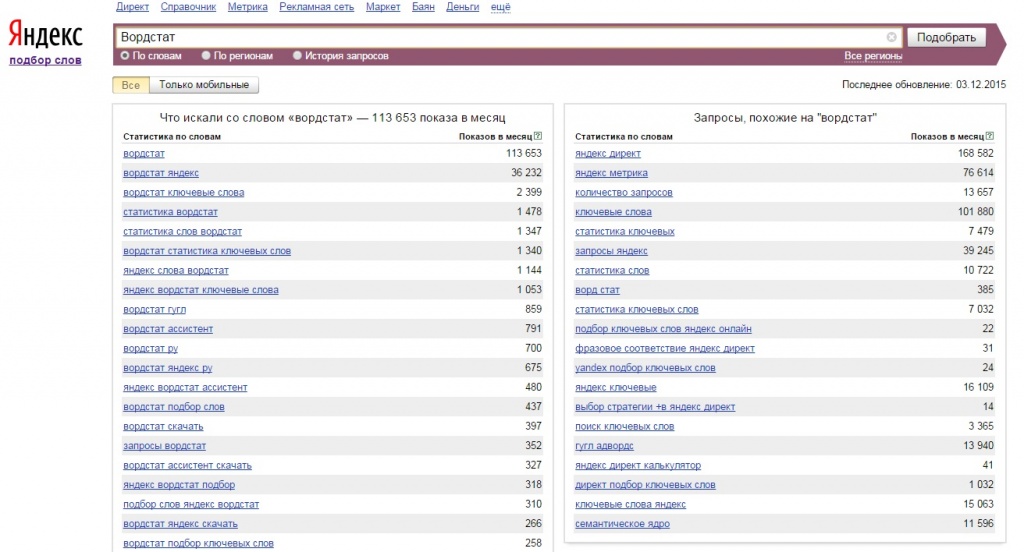The image size is (1024, 552).
Task: Open the 'вордстат подбор слов' link
Action: 174,407
